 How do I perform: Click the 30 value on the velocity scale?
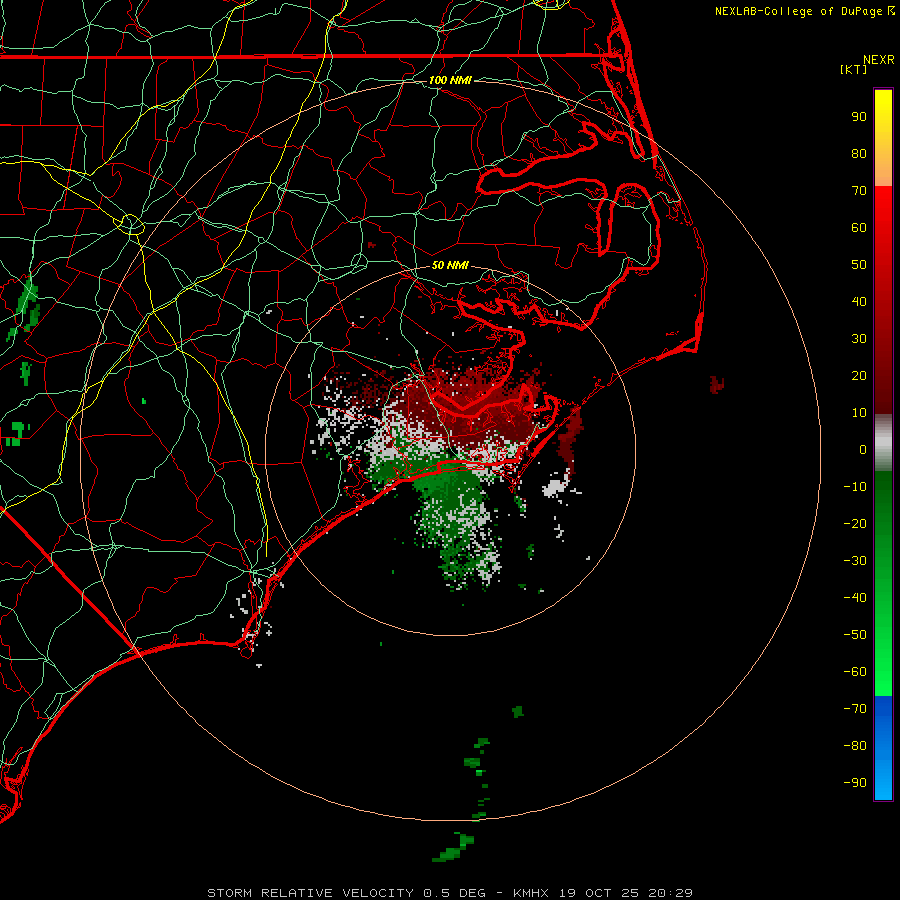point(859,339)
